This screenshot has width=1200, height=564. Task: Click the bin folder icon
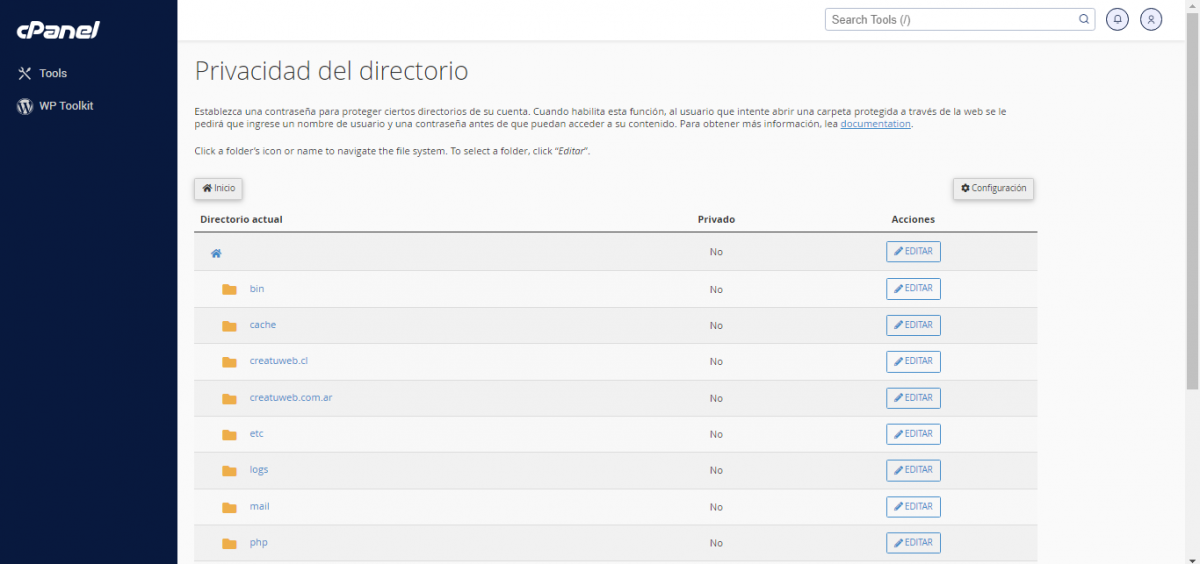(229, 289)
